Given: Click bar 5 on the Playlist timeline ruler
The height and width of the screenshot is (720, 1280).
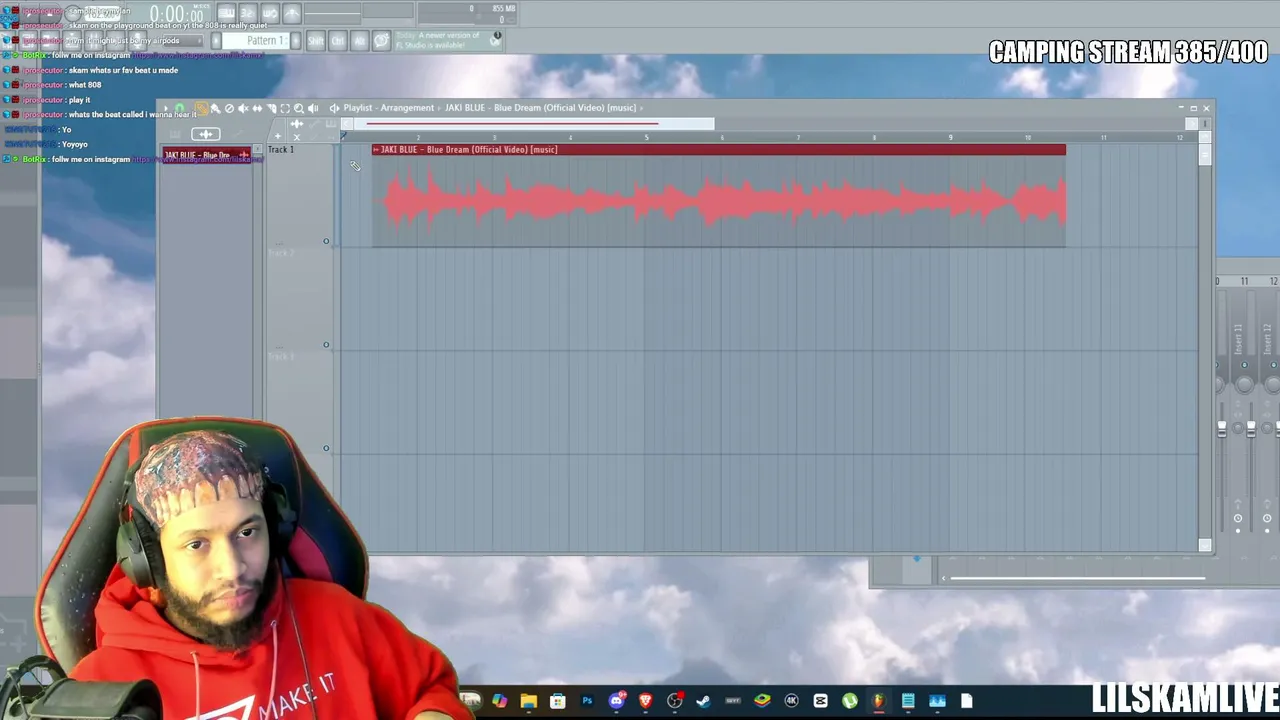Looking at the screenshot, I should 646,137.
